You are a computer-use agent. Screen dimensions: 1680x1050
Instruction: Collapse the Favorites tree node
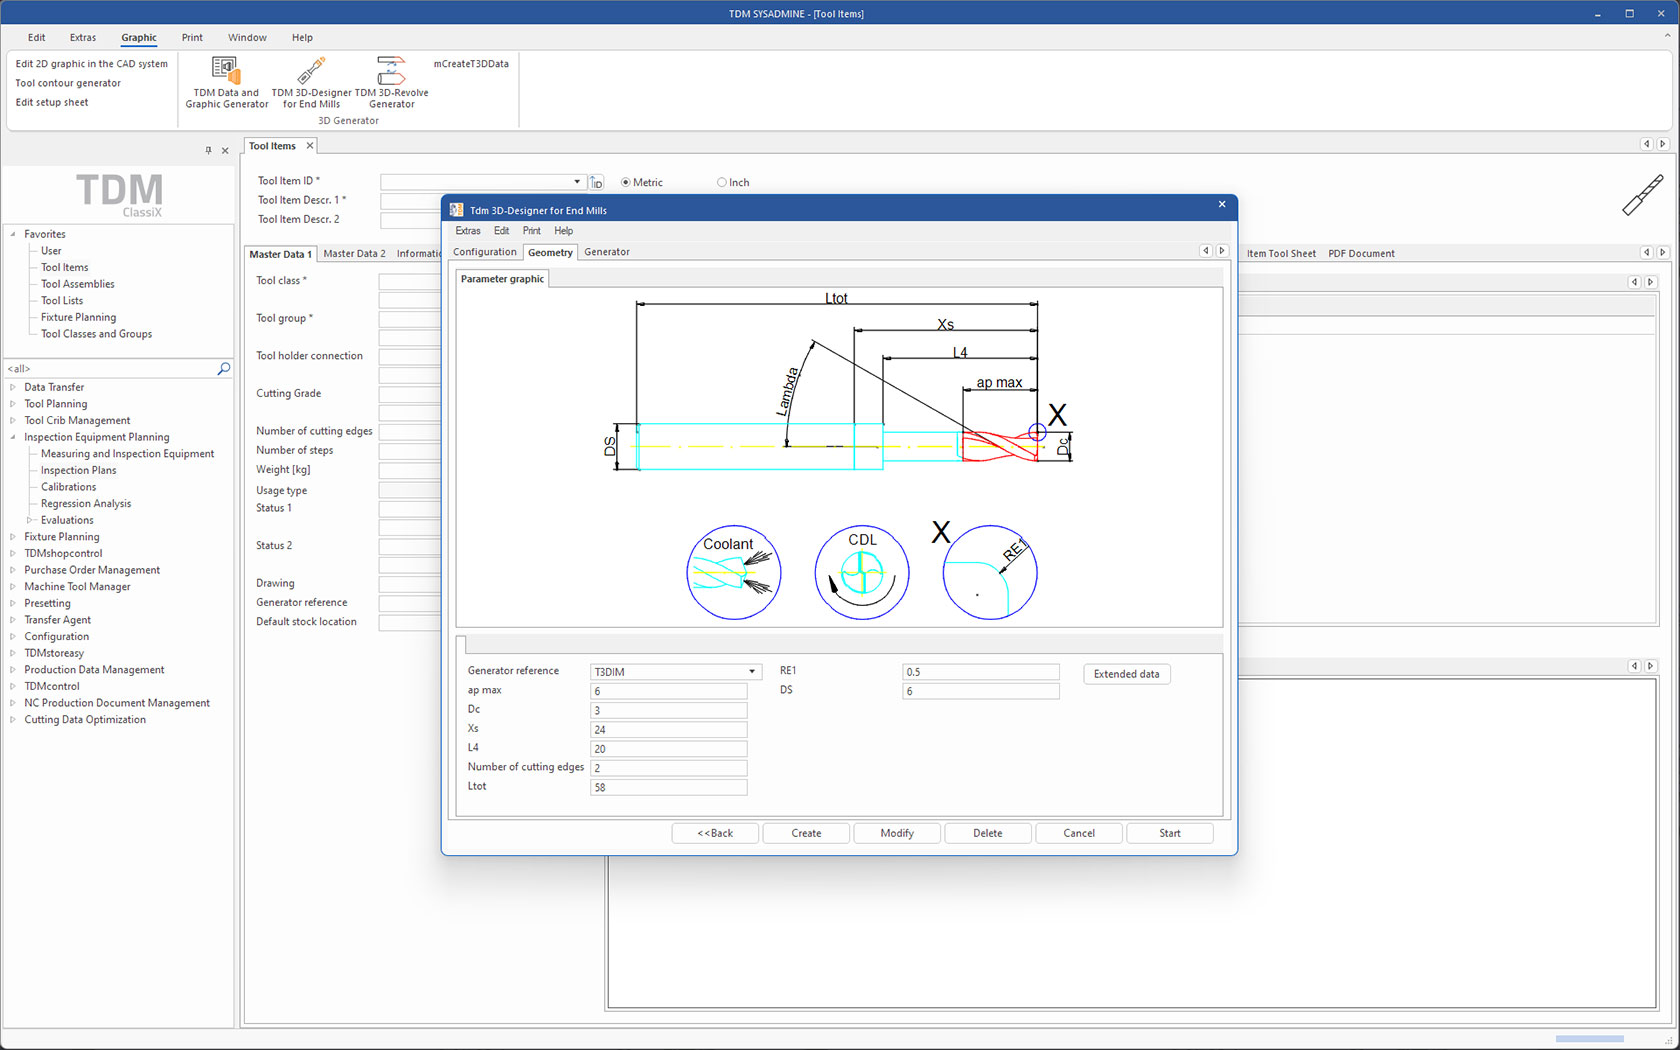pos(13,234)
